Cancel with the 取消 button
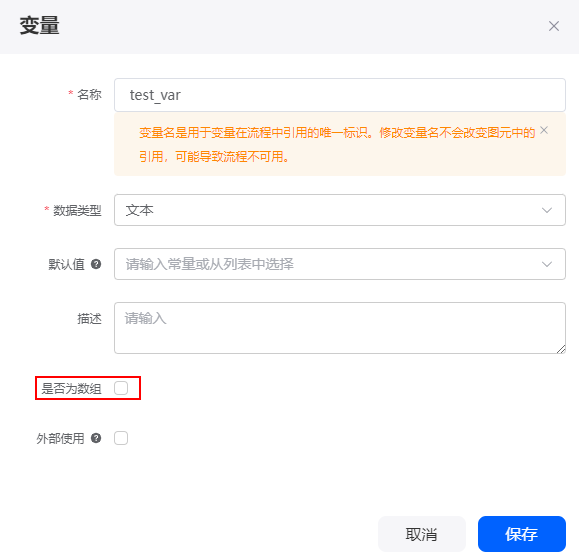This screenshot has height=557, width=579. click(x=422, y=534)
